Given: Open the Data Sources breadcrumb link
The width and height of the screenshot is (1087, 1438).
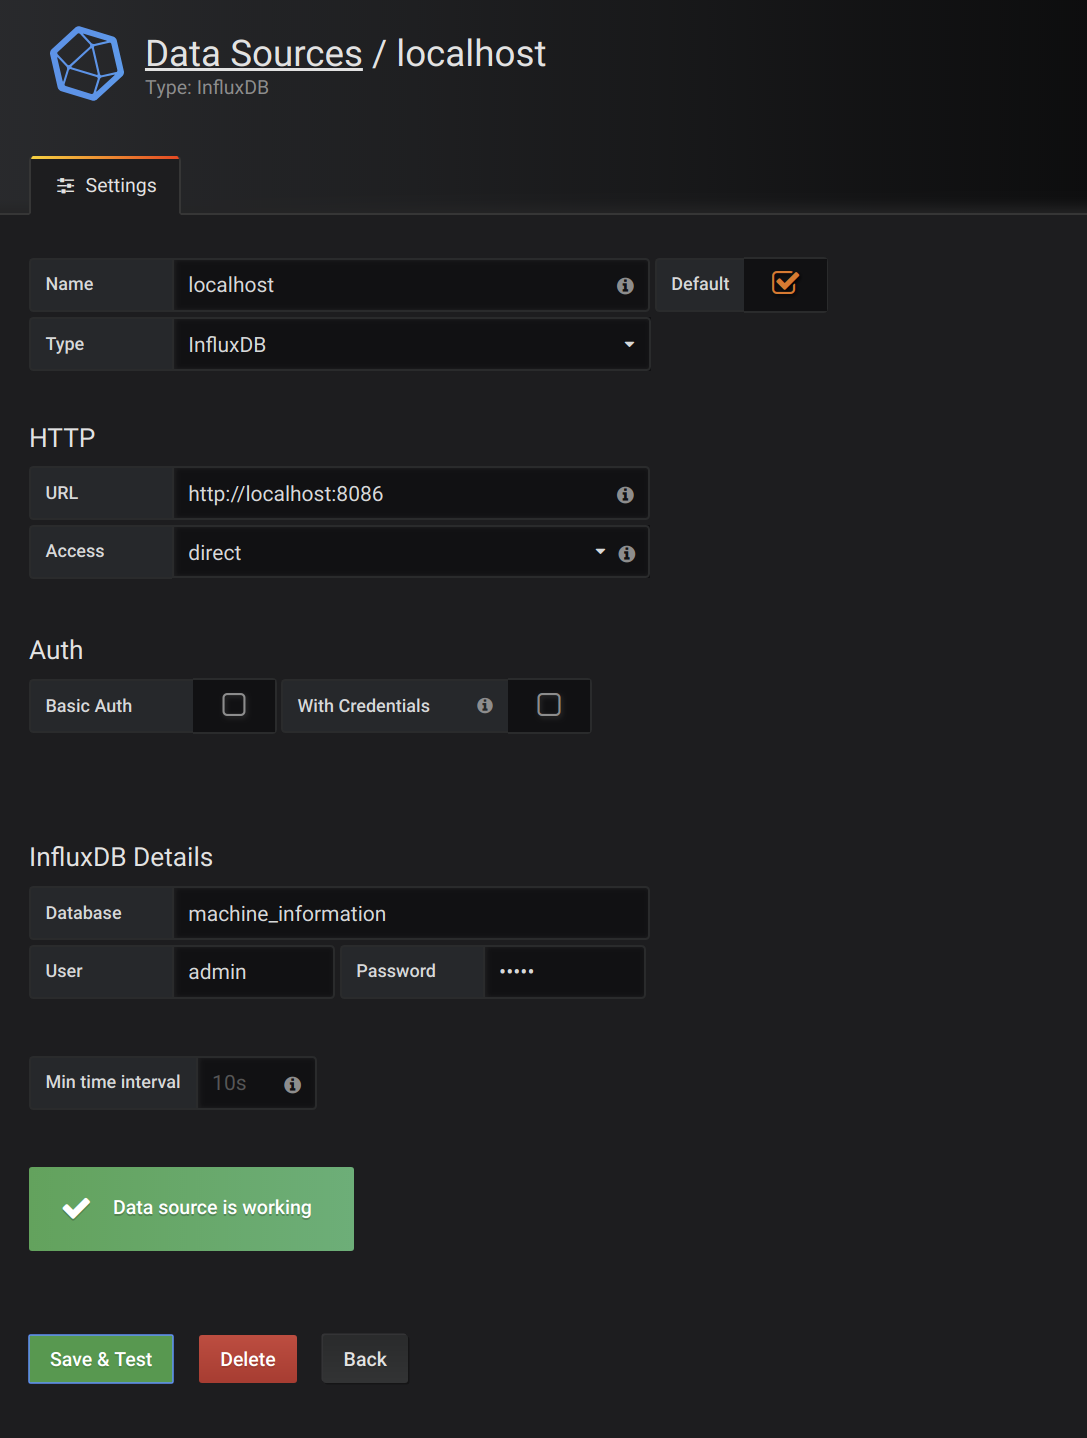Looking at the screenshot, I should 254,54.
